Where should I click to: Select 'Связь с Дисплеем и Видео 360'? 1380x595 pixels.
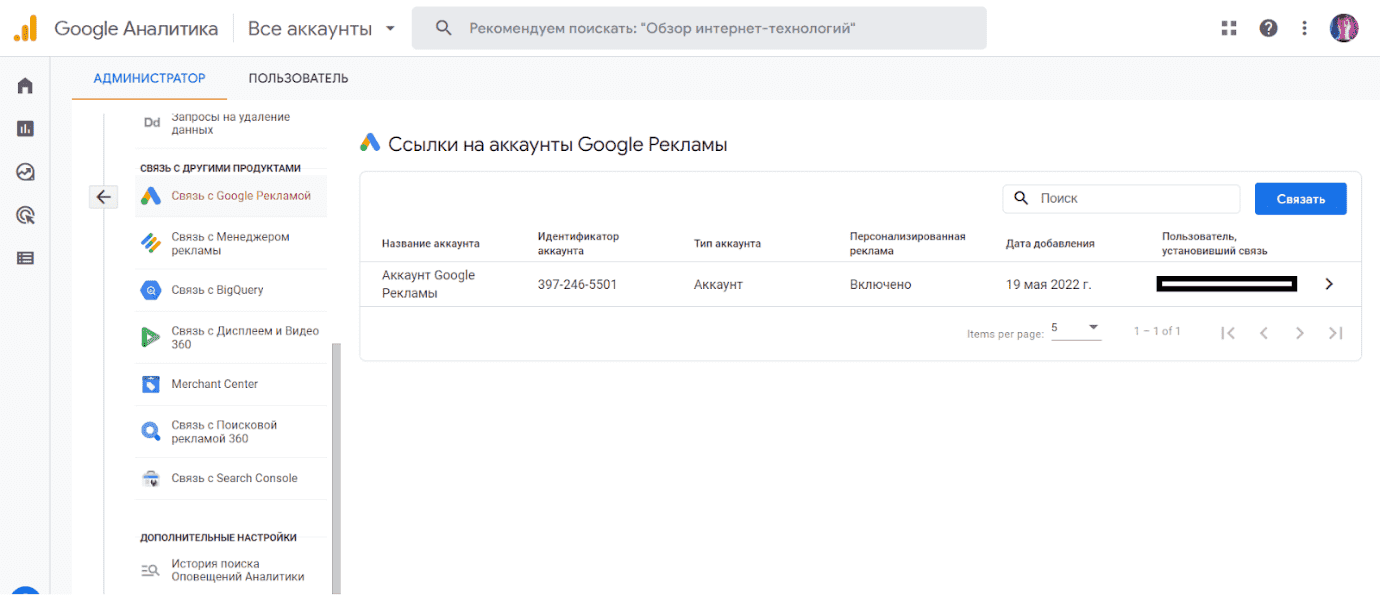[231, 337]
